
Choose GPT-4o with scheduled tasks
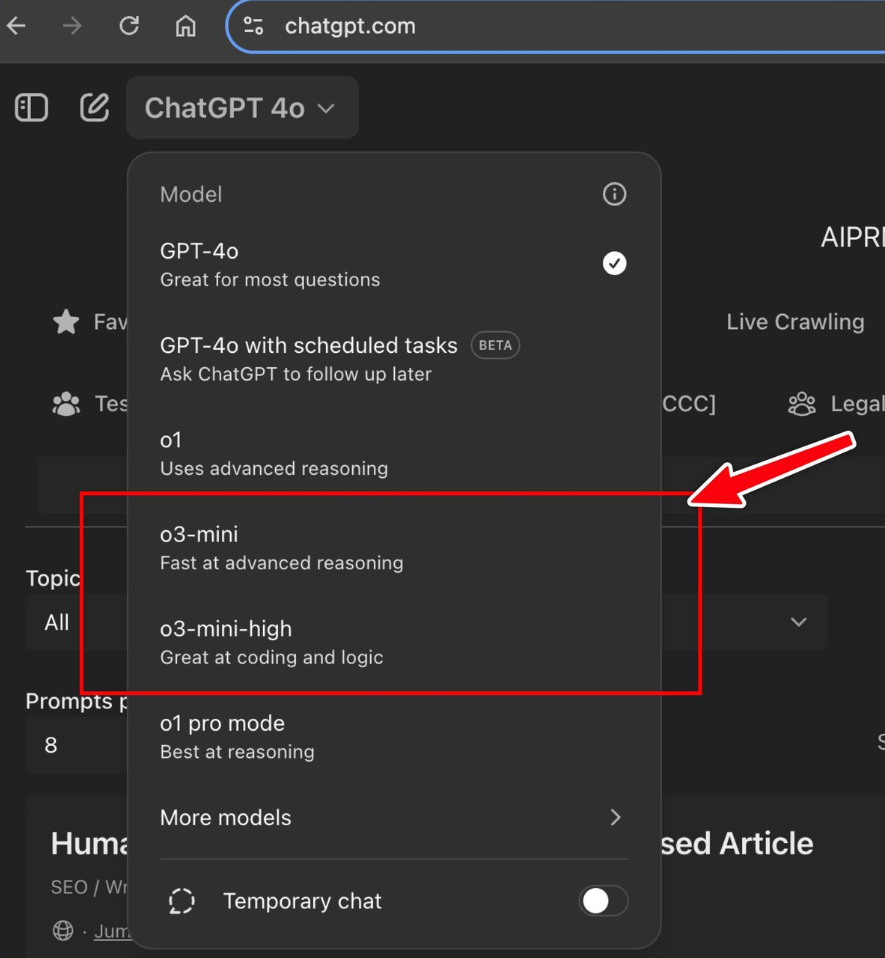point(393,359)
